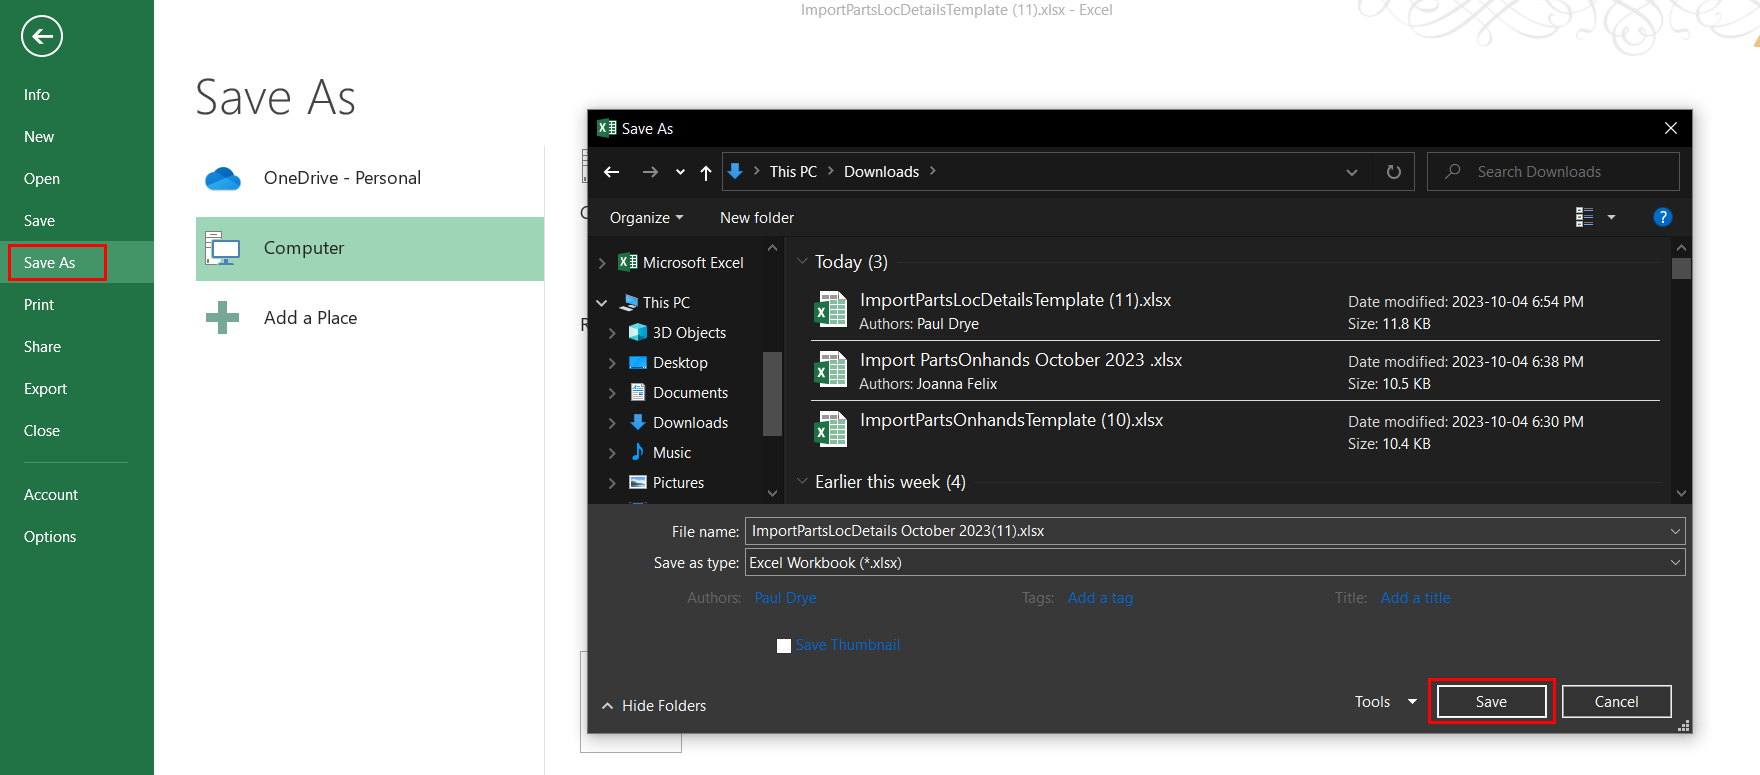This screenshot has width=1760, height=775.
Task: Click the Add a tag link
Action: coord(1100,598)
